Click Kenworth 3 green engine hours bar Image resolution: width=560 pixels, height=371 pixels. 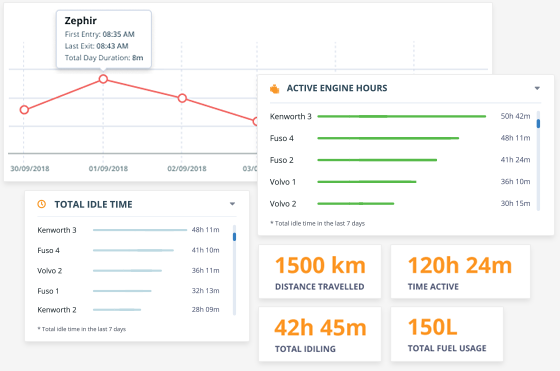pos(402,116)
